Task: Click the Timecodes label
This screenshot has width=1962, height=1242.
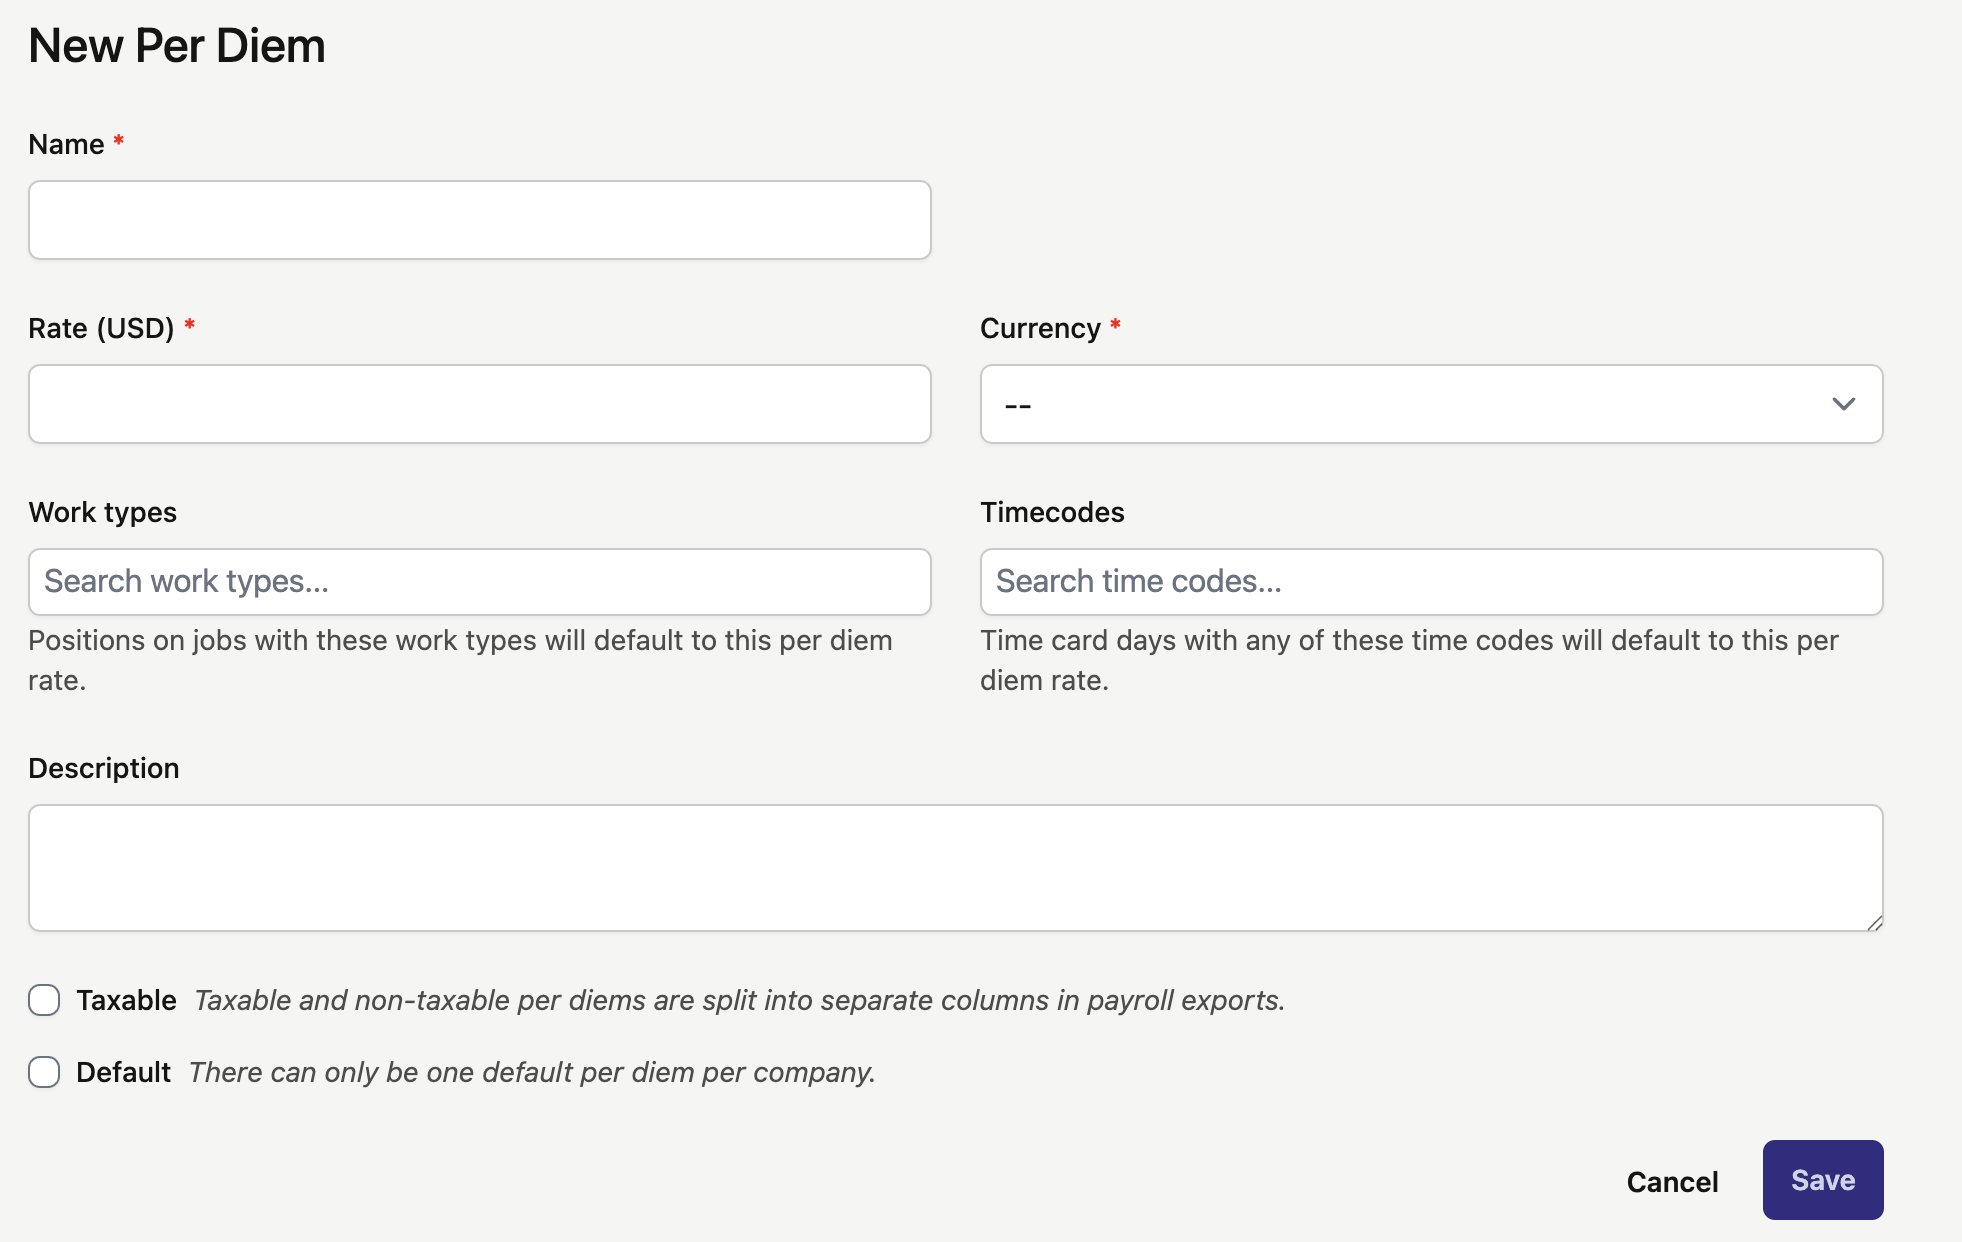Action: [x=1052, y=512]
